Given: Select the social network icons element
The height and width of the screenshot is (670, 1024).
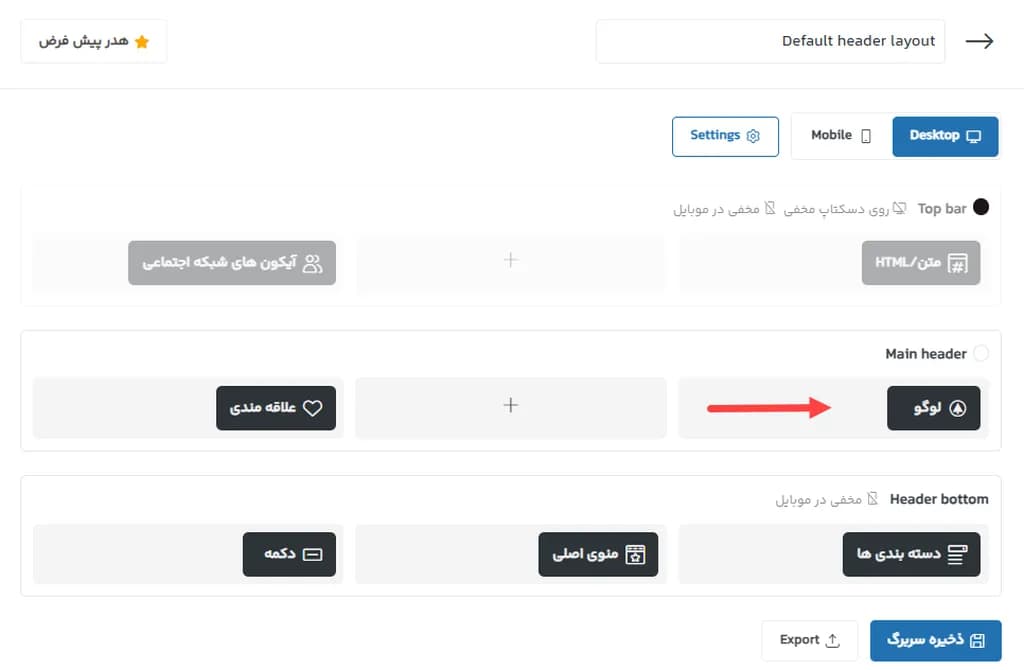Looking at the screenshot, I should [x=313, y=263].
